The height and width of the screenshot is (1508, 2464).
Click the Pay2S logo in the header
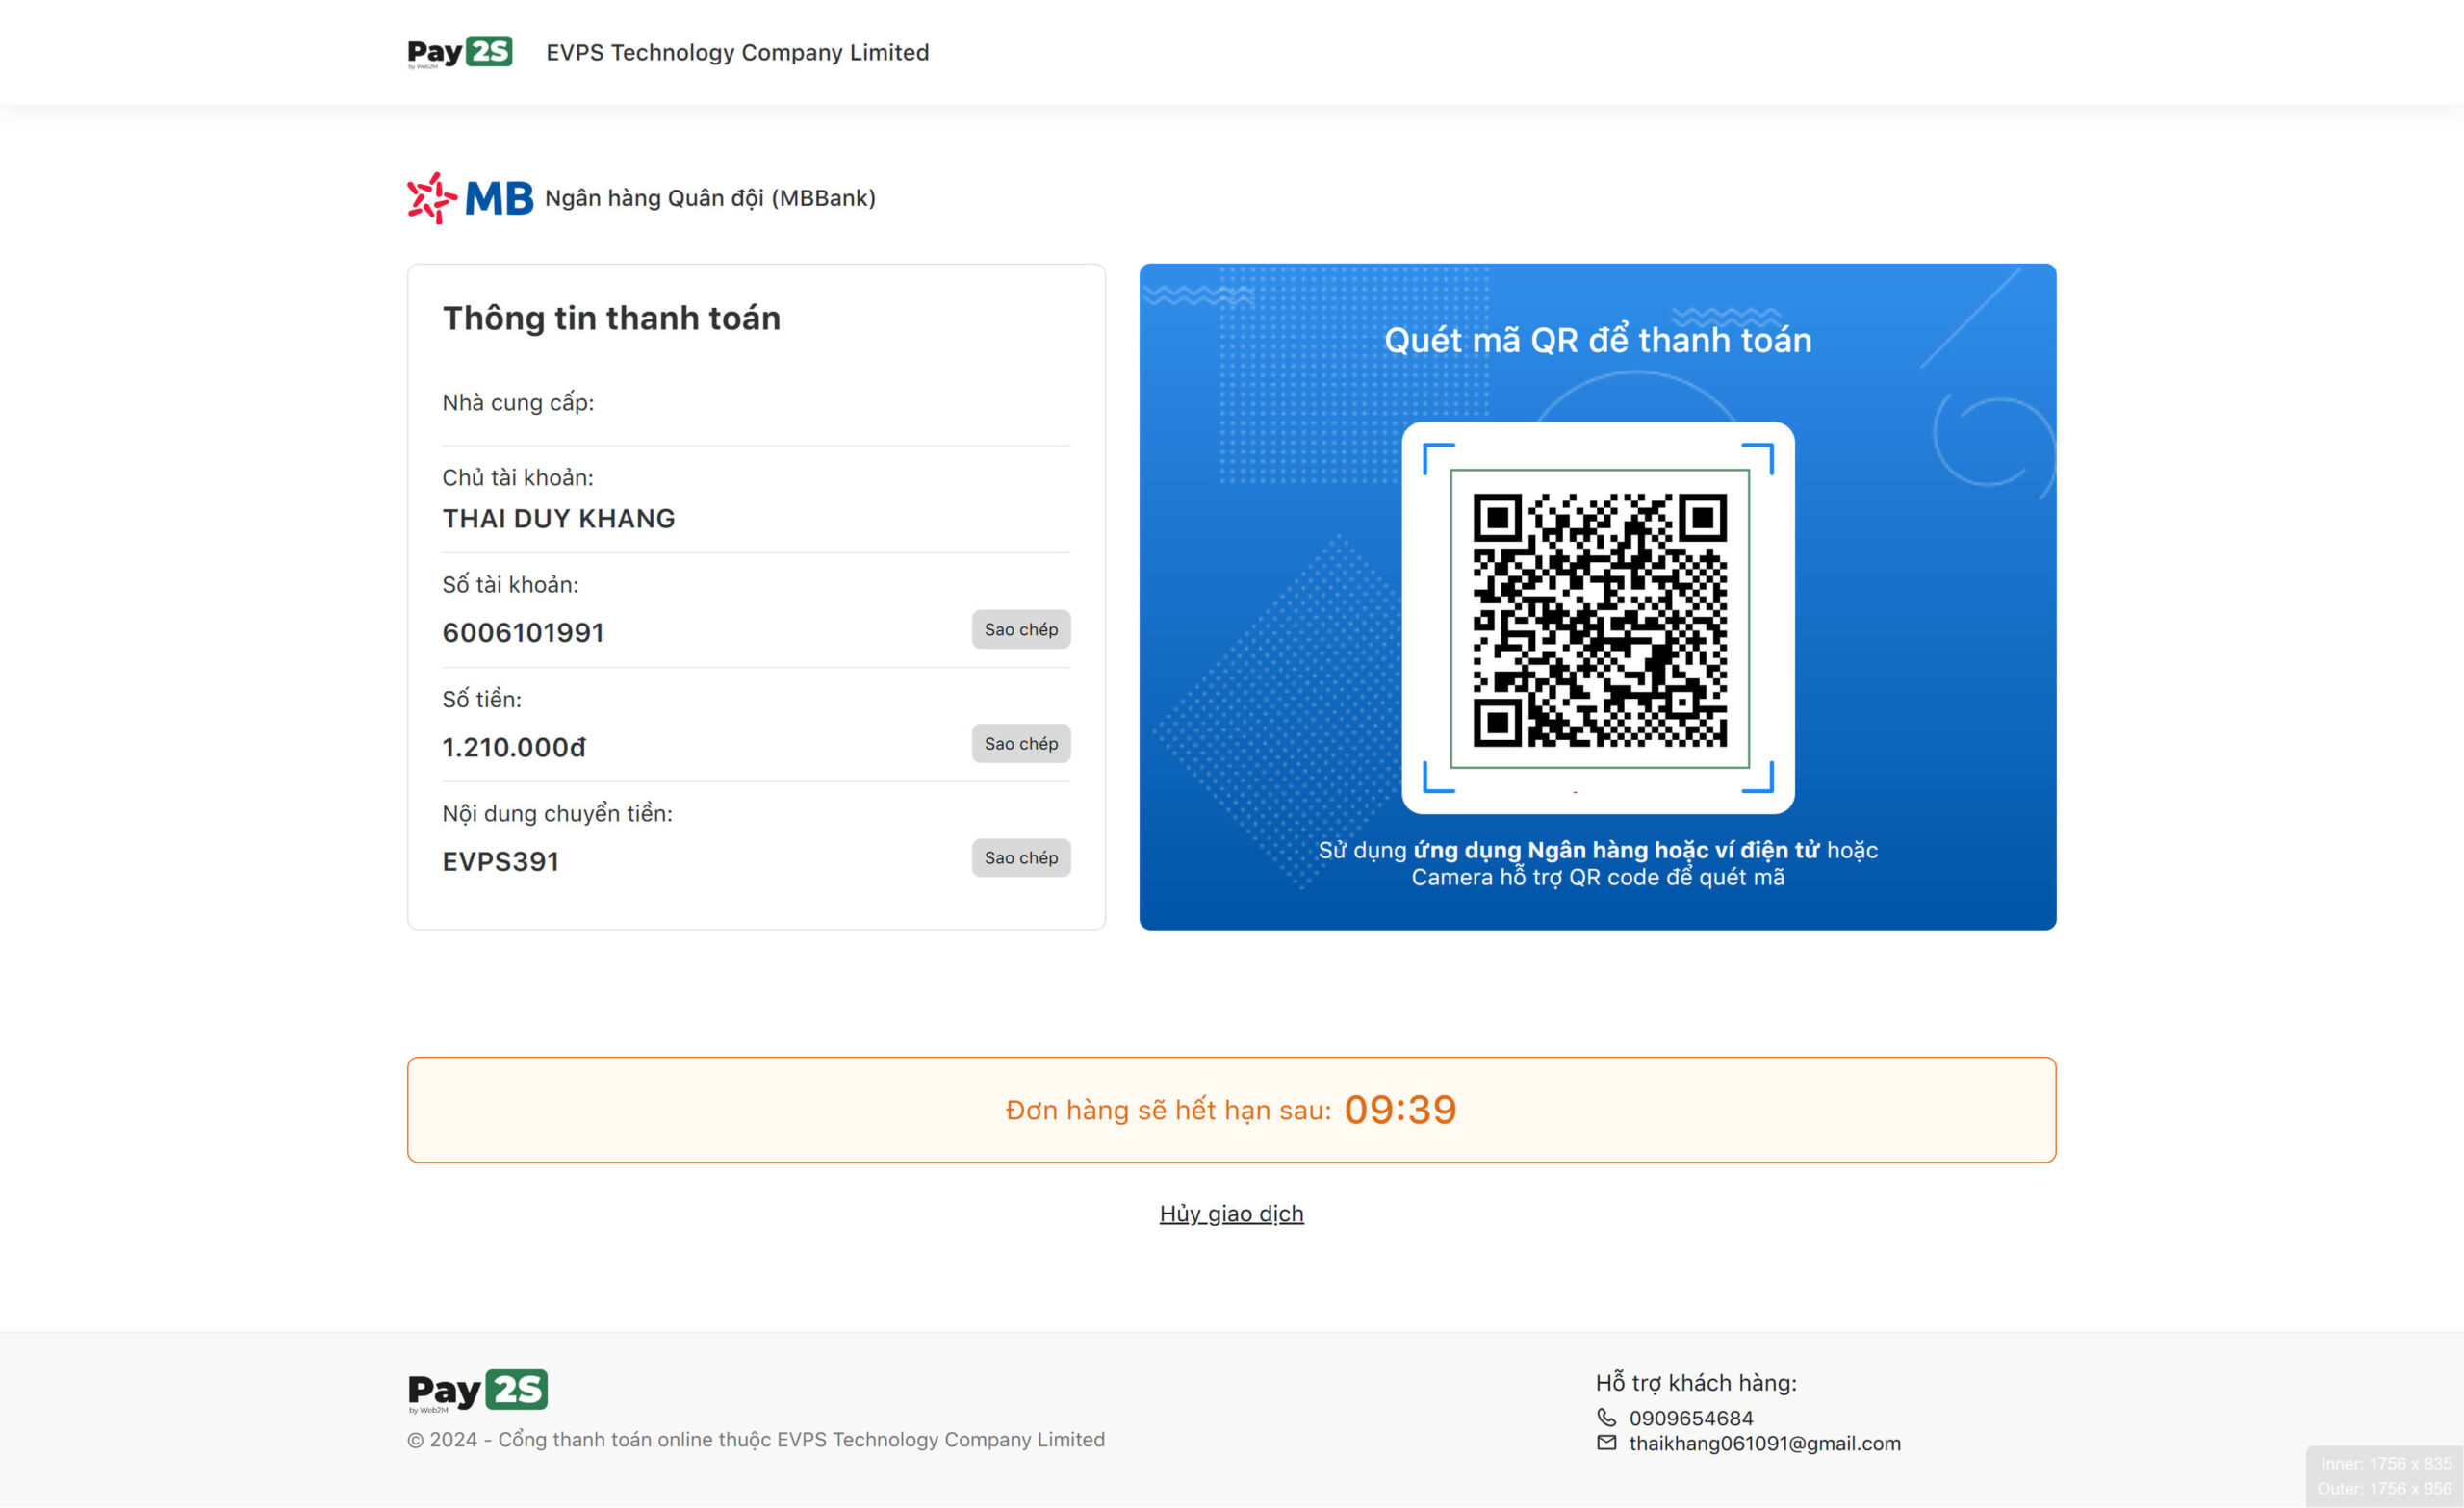tap(460, 52)
